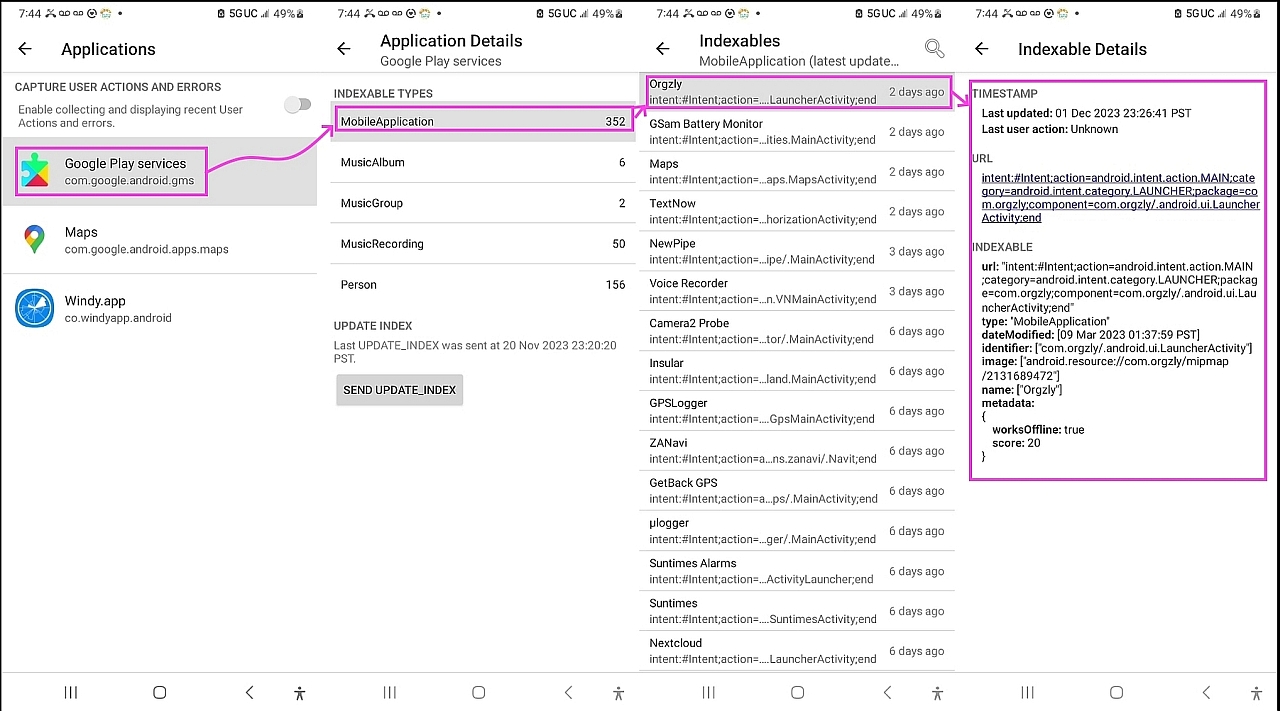This screenshot has height=711, width=1280.
Task: Click the Windy.app icon
Action: coord(35,308)
